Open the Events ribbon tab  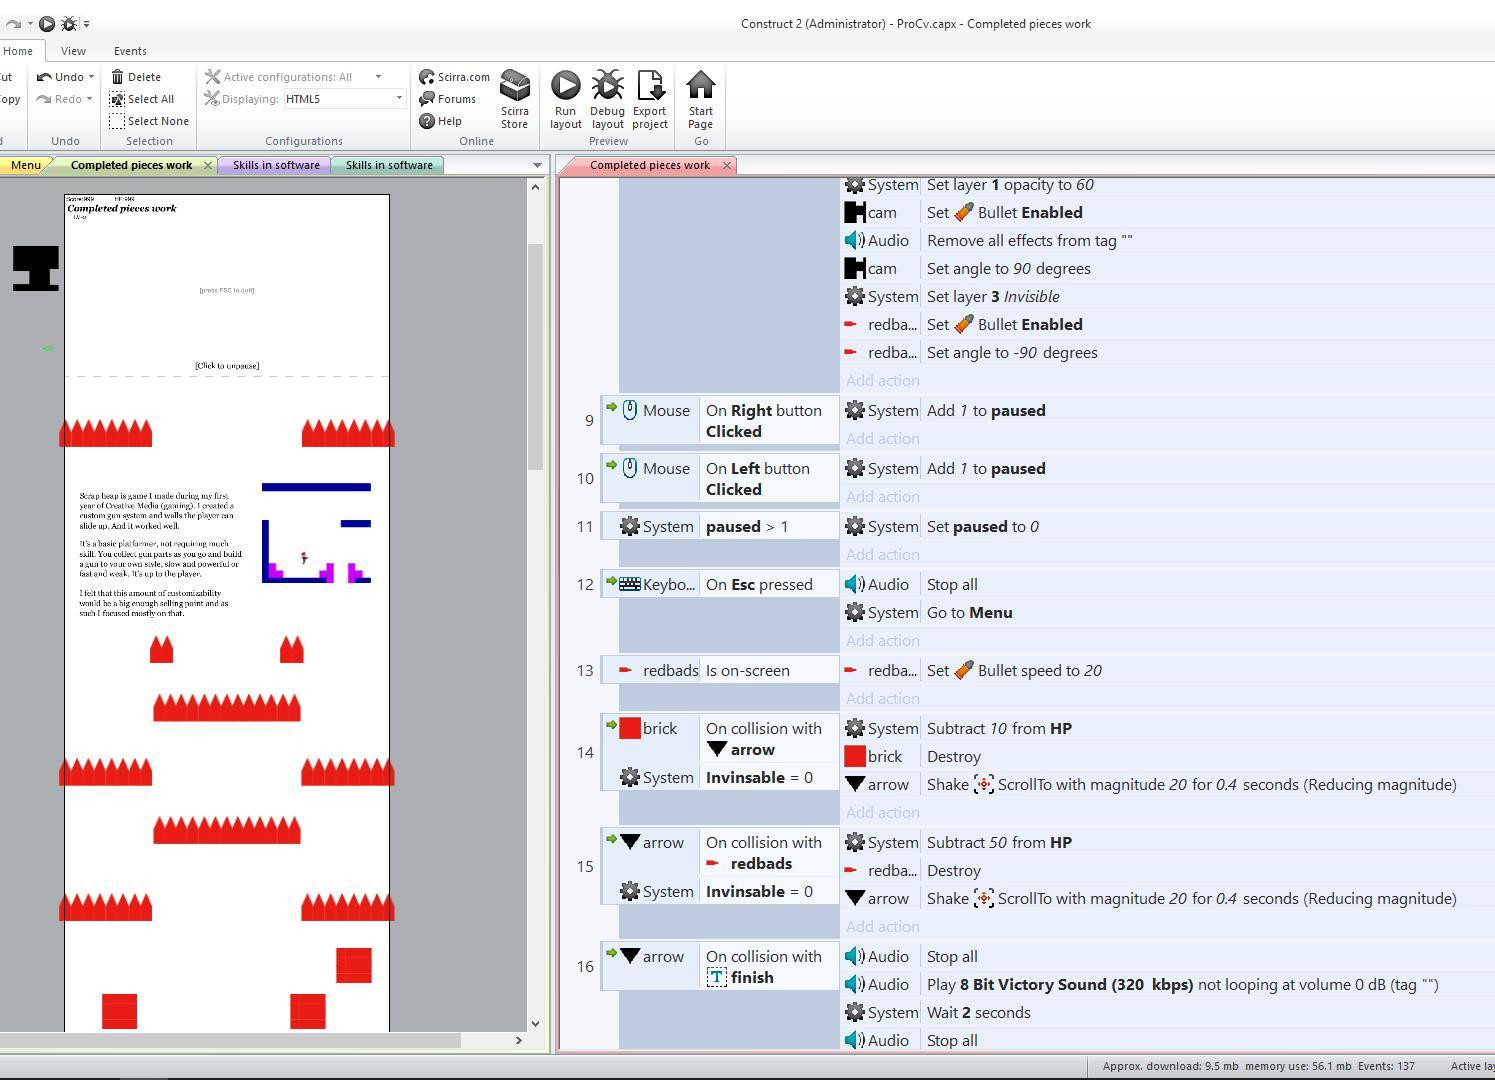tap(130, 51)
